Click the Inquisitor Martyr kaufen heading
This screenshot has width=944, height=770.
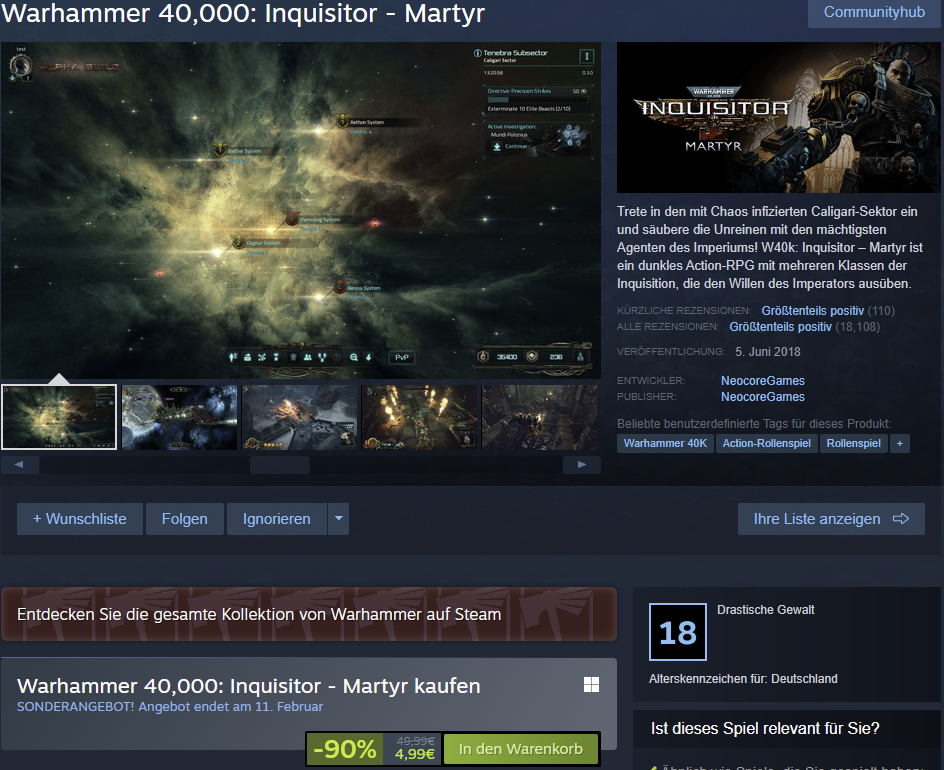pos(249,686)
